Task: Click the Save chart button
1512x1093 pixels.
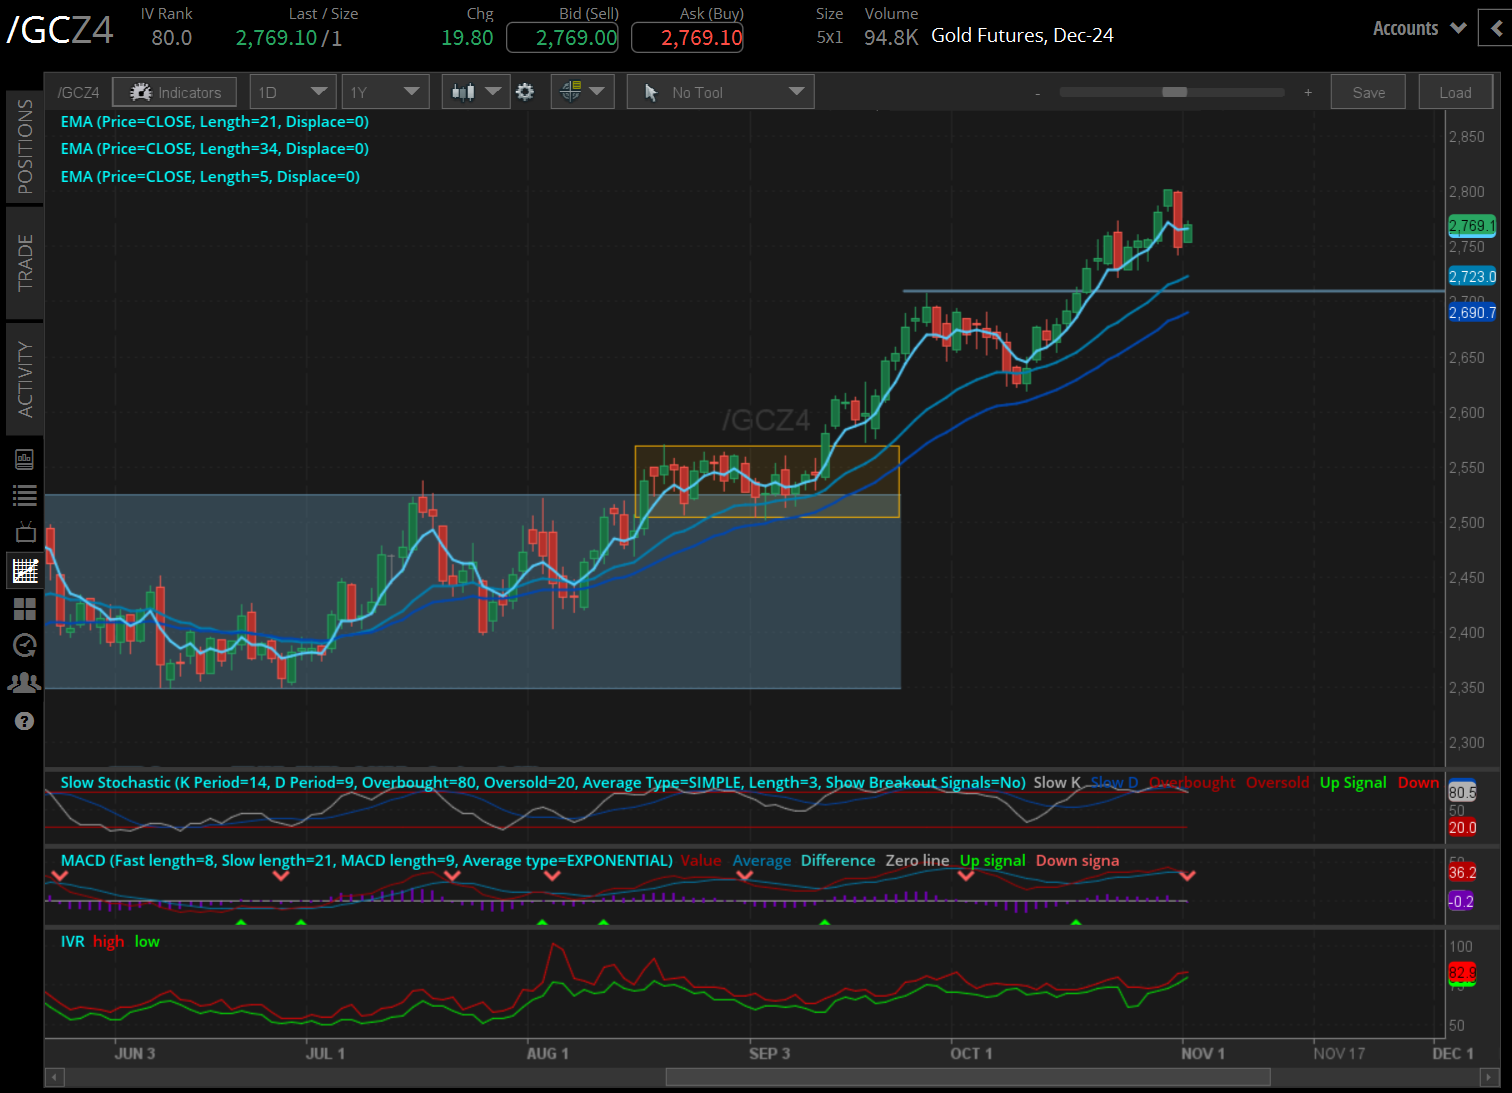Action: [1368, 92]
